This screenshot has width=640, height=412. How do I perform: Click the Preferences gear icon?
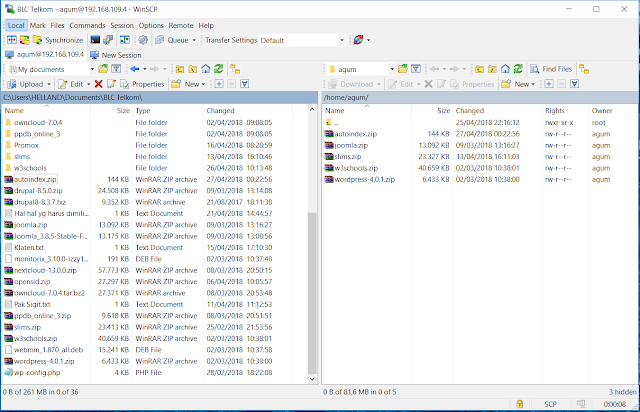point(143,40)
